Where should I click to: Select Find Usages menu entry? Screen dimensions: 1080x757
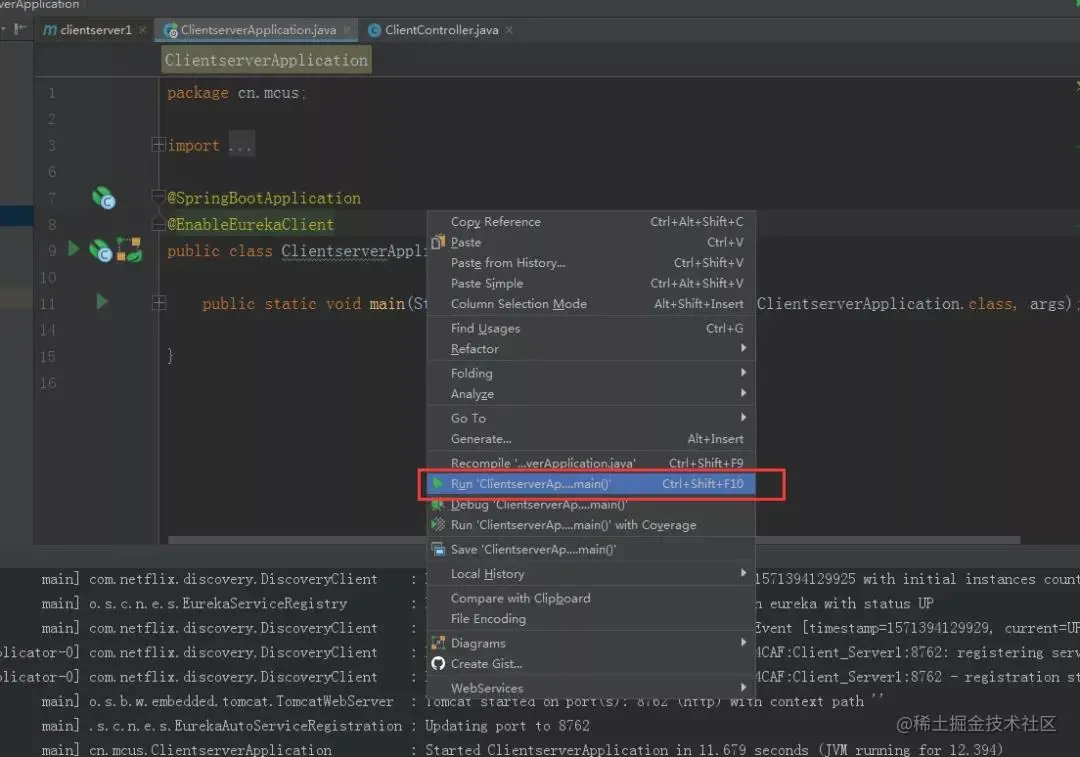(x=591, y=329)
